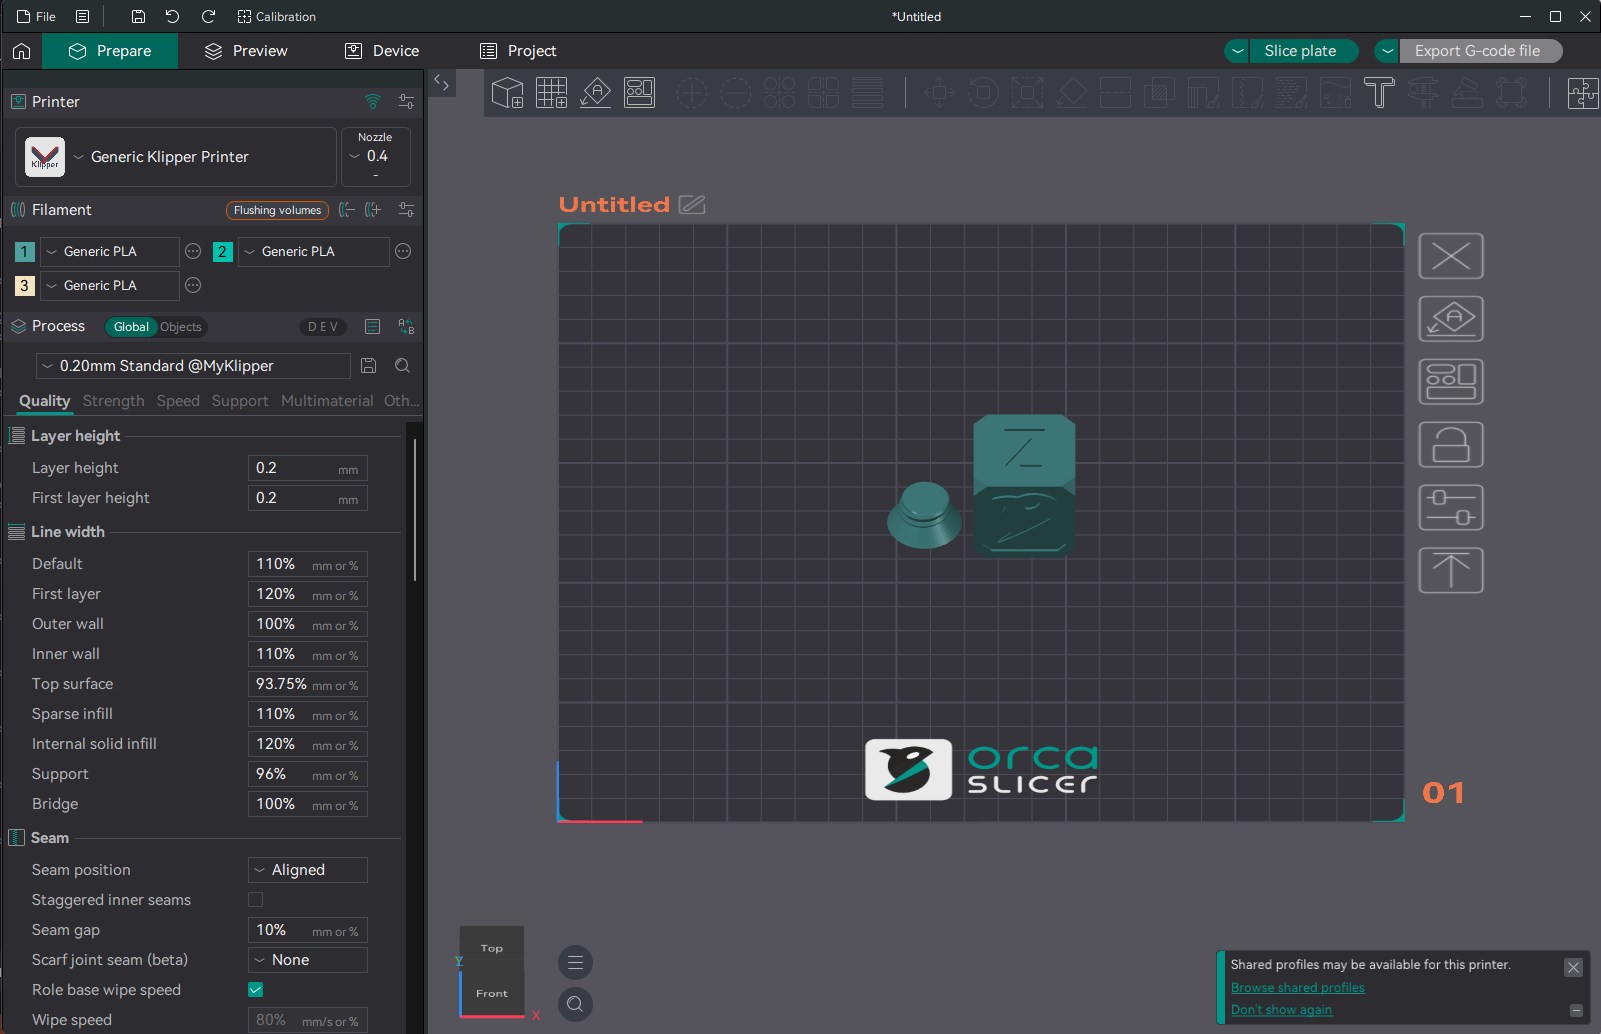1601x1034 pixels.
Task: Click the Add model cube icon
Action: 508,93
